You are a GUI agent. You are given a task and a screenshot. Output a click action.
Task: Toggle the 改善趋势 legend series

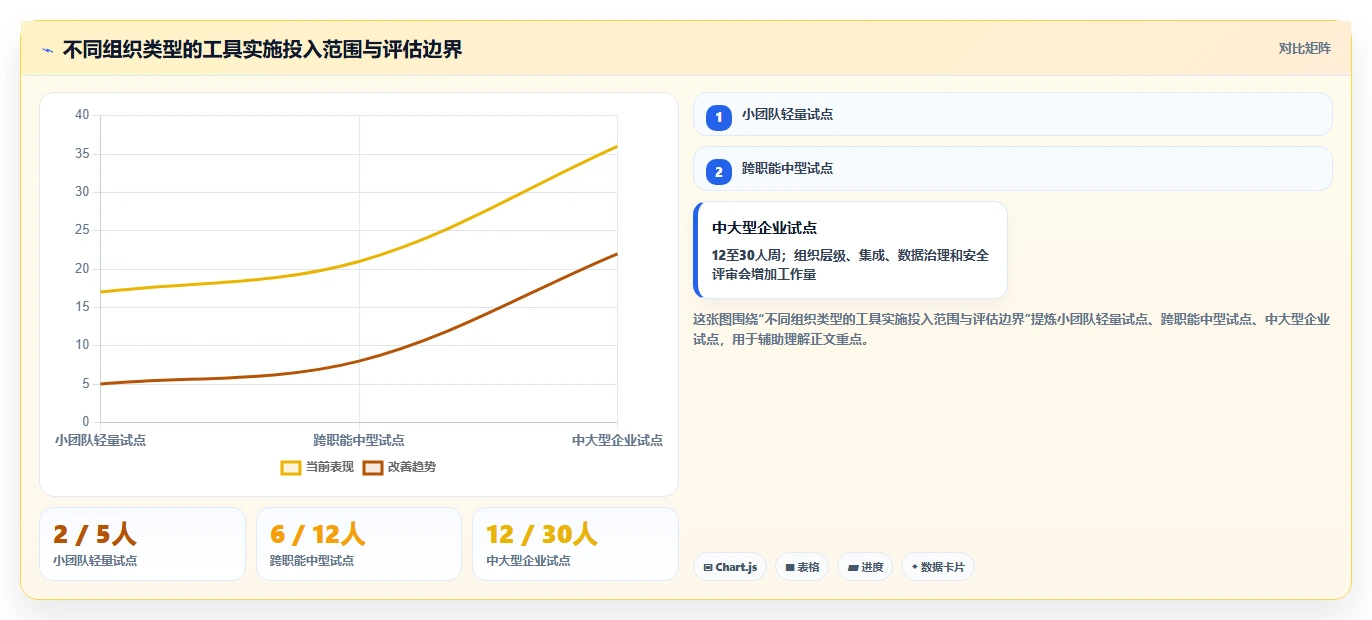[x=399, y=467]
